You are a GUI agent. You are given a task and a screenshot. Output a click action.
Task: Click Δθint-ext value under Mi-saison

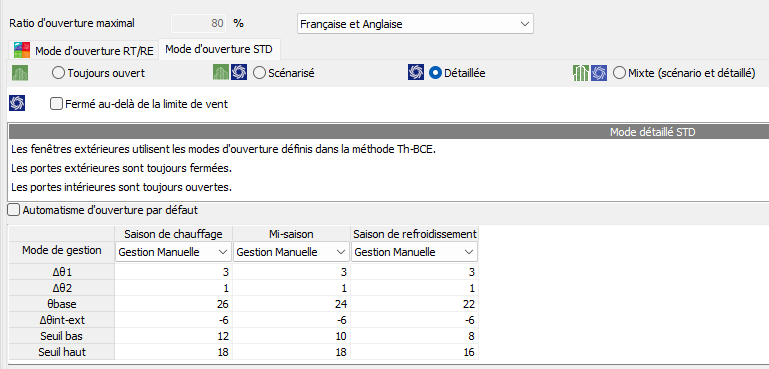(291, 320)
